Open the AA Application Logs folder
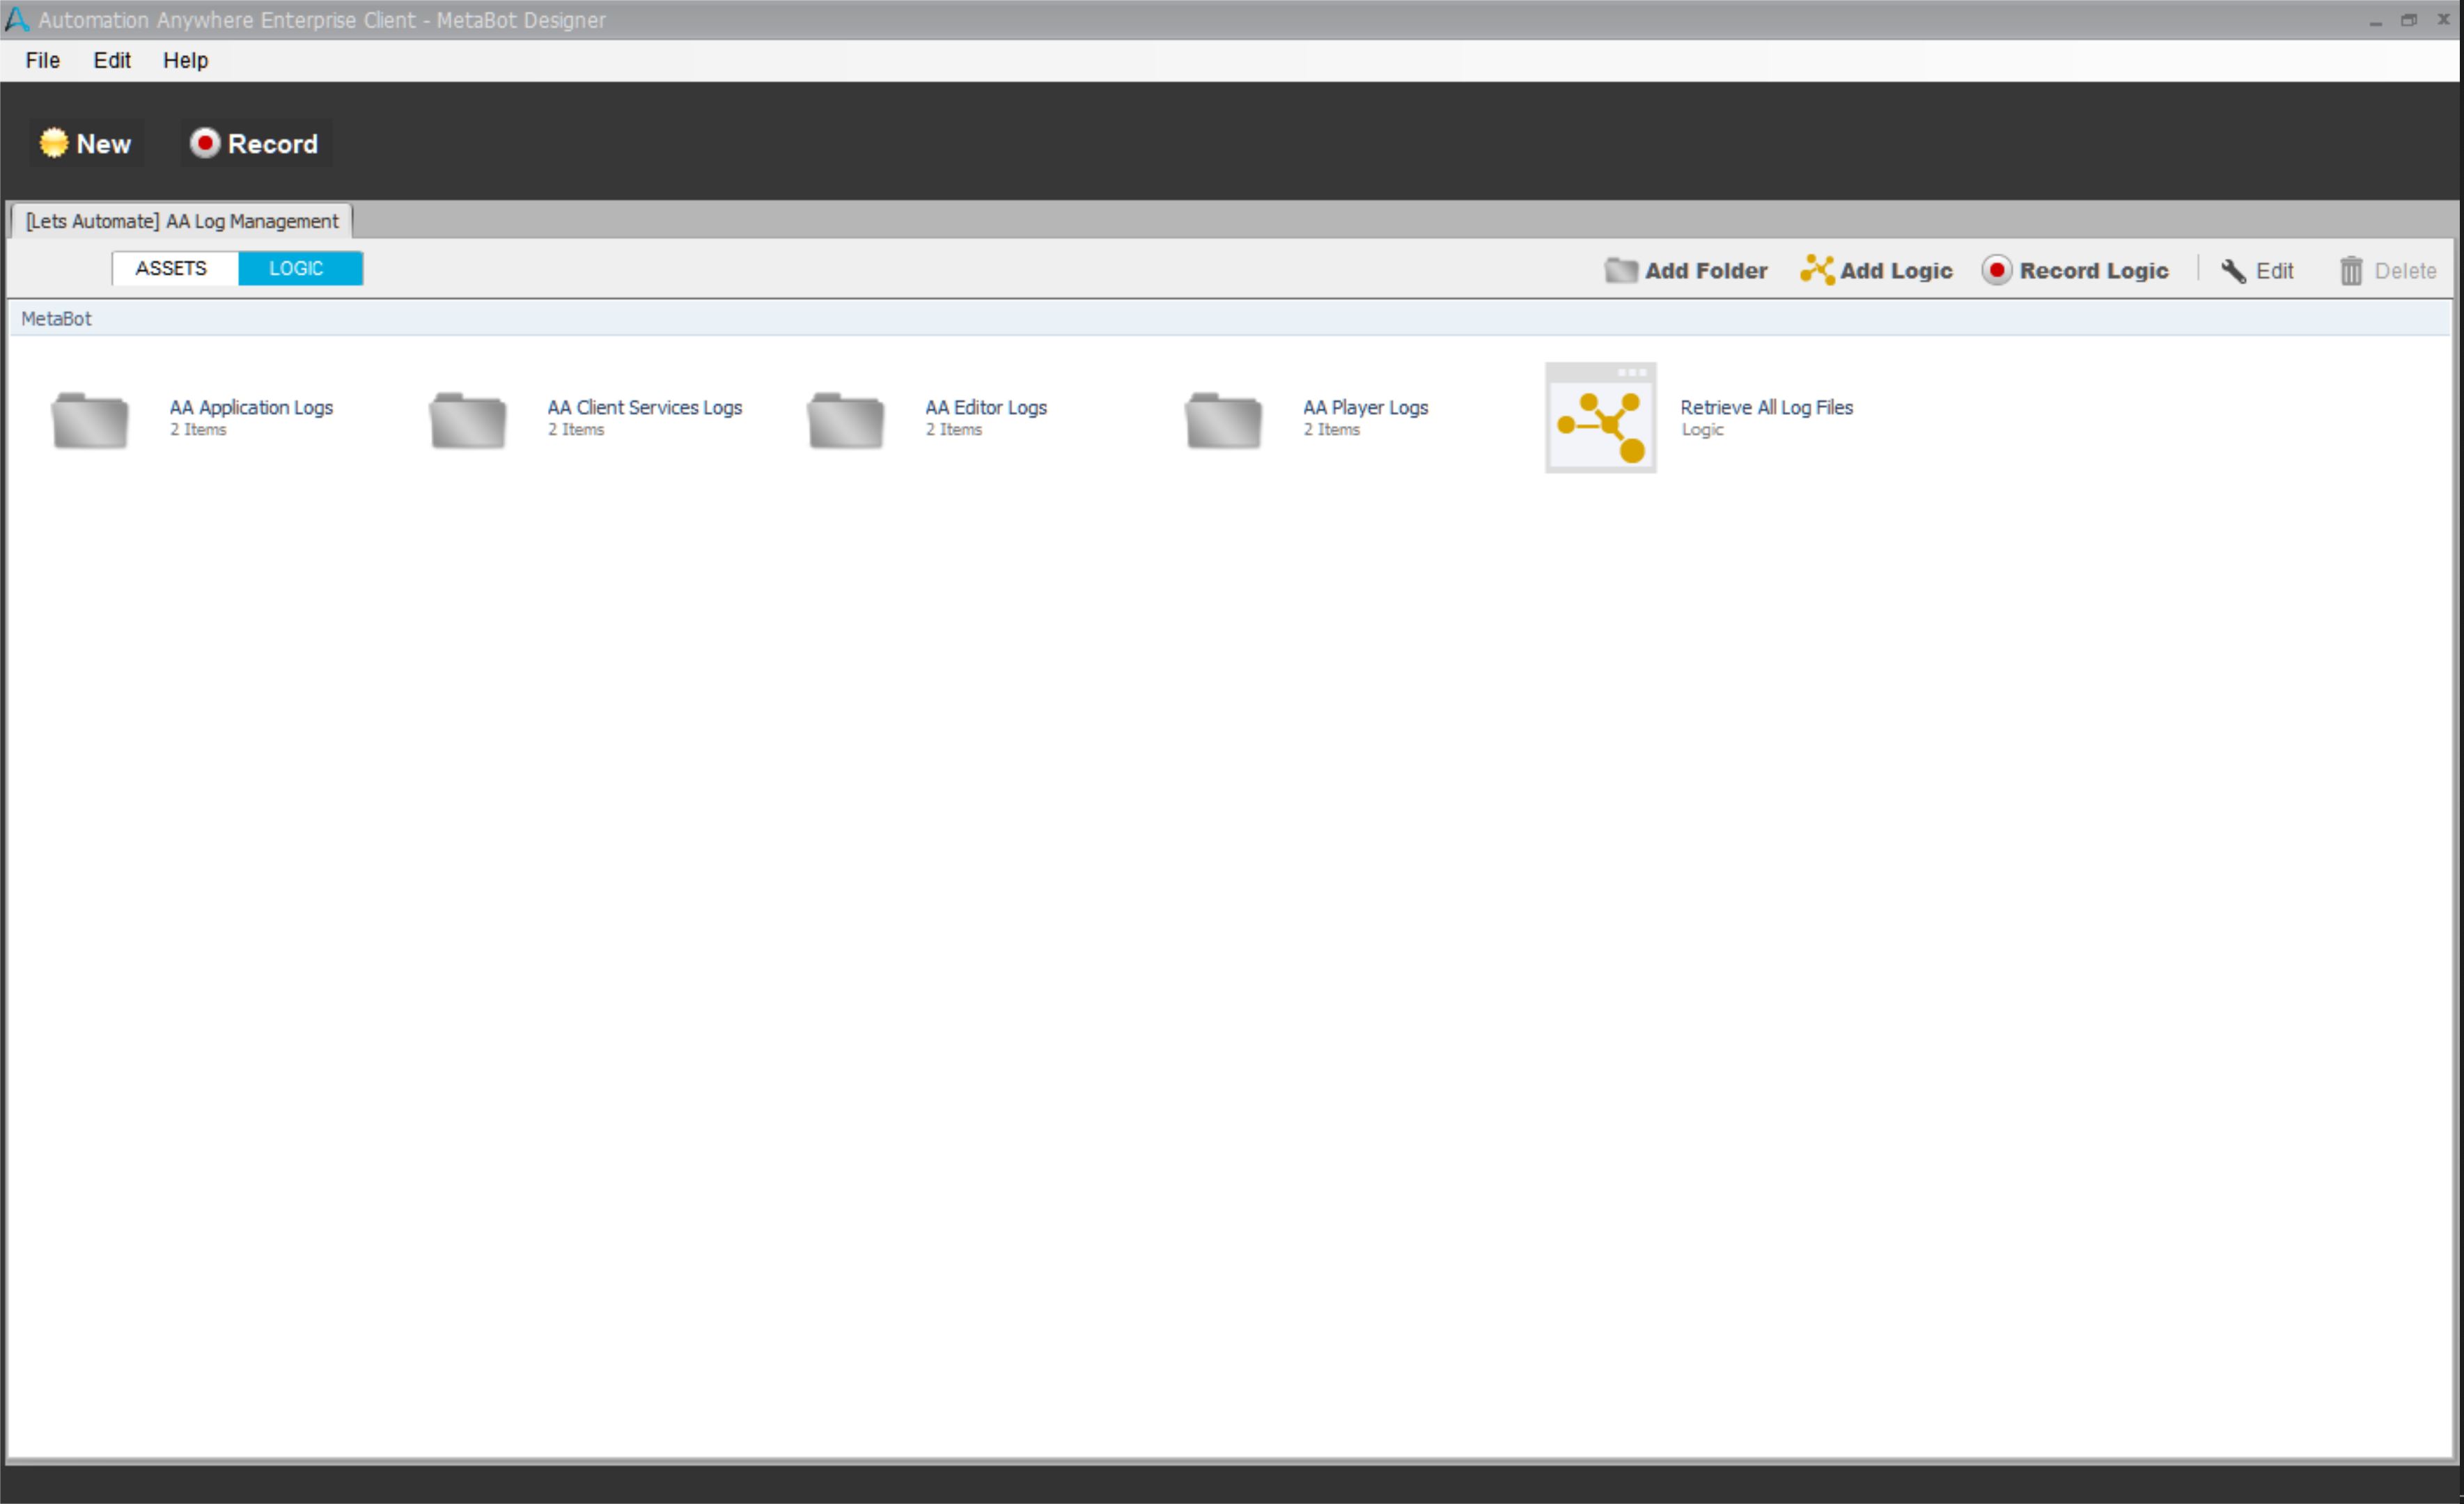 click(90, 420)
